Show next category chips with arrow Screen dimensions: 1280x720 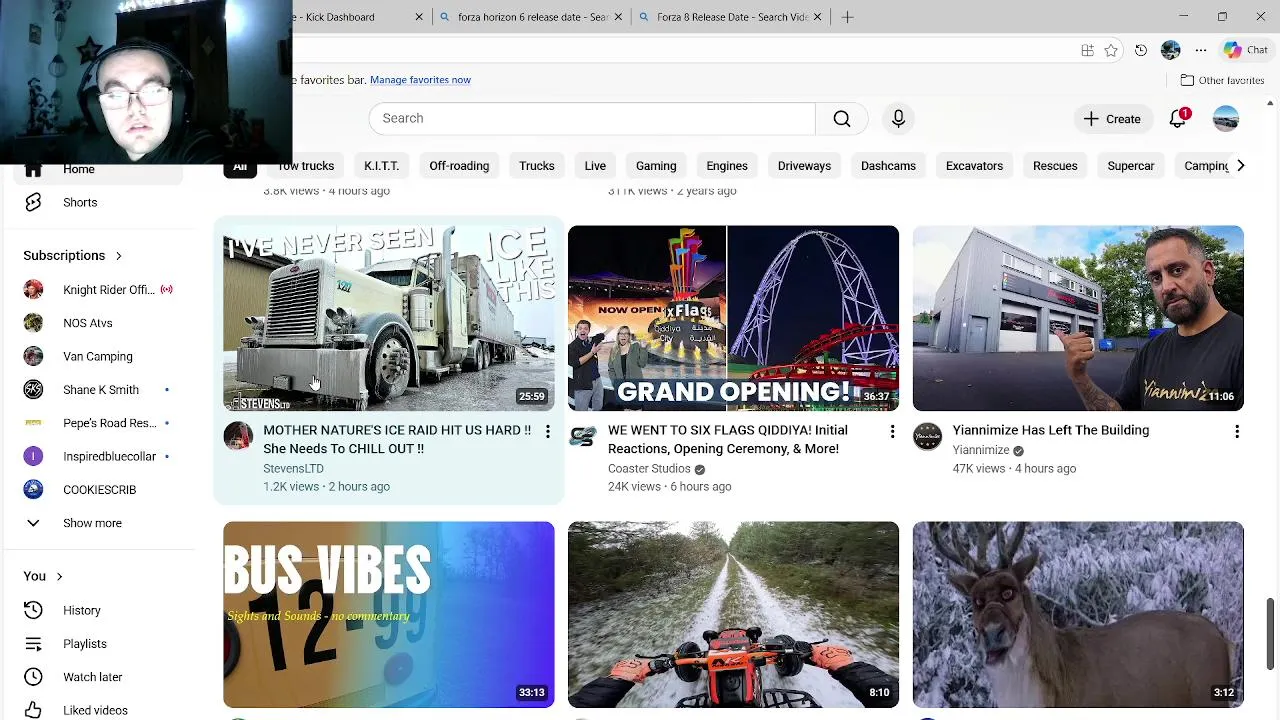1240,166
